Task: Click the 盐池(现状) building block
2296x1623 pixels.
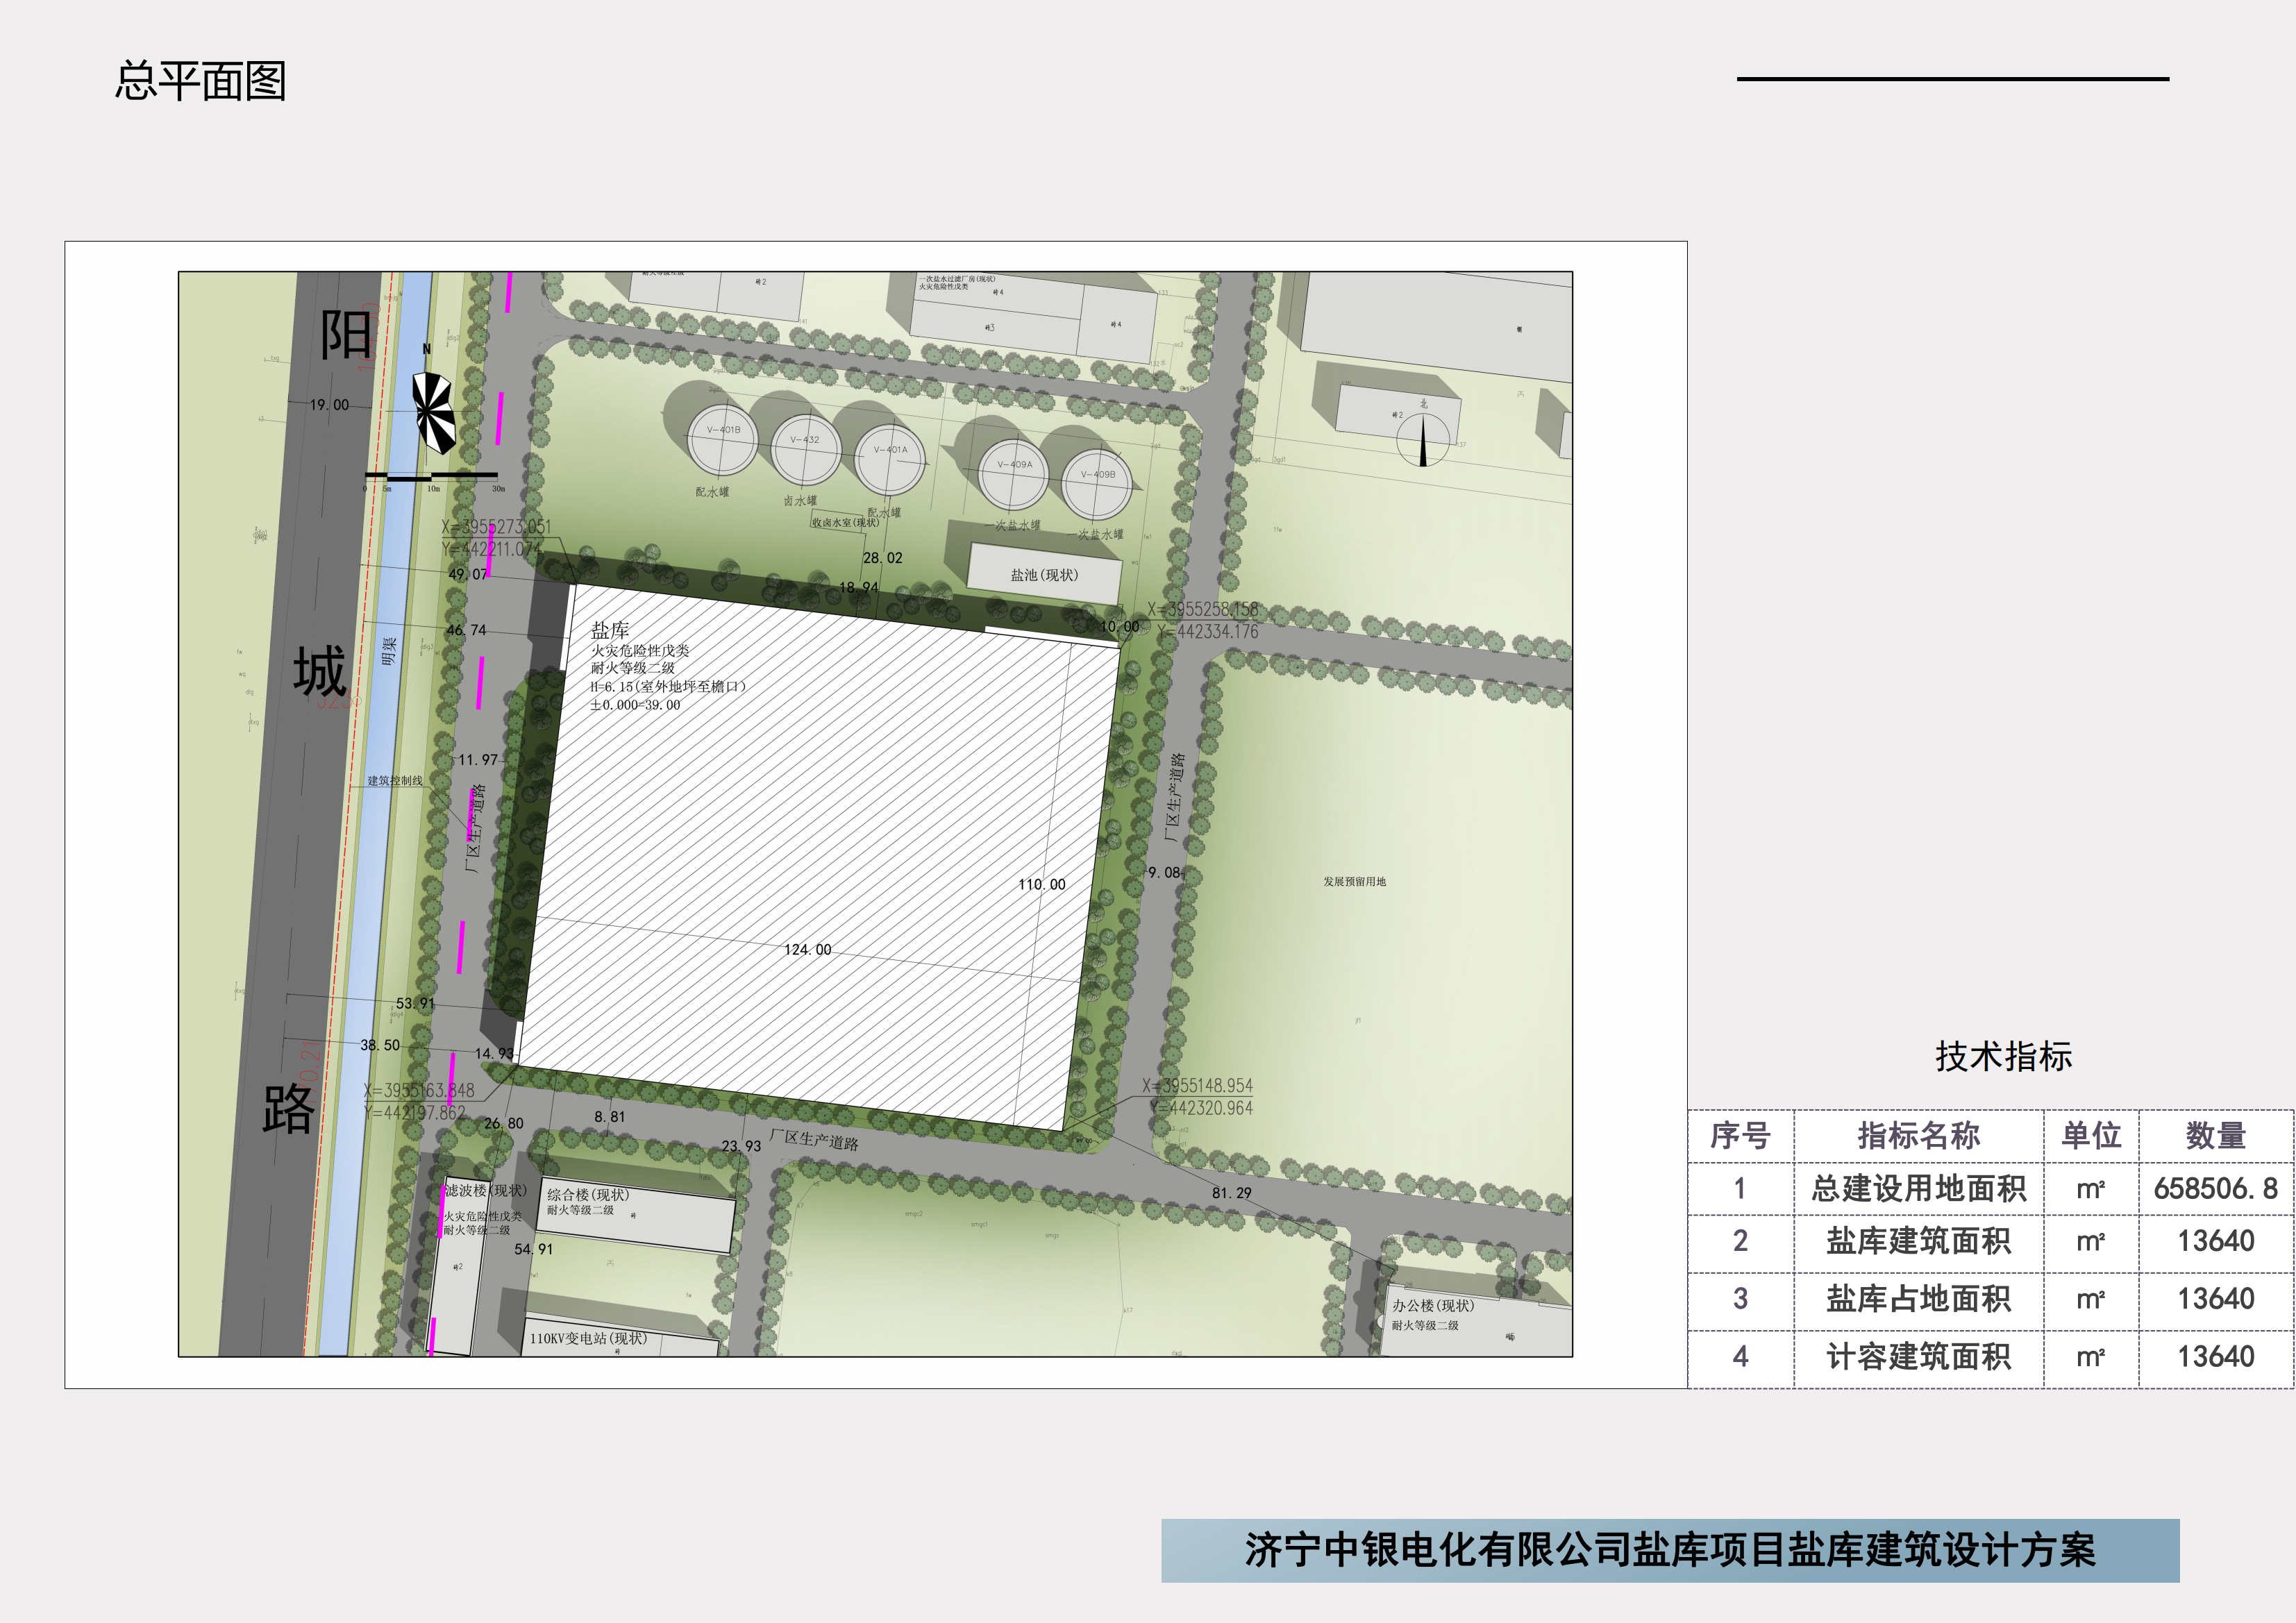Action: point(1044,575)
